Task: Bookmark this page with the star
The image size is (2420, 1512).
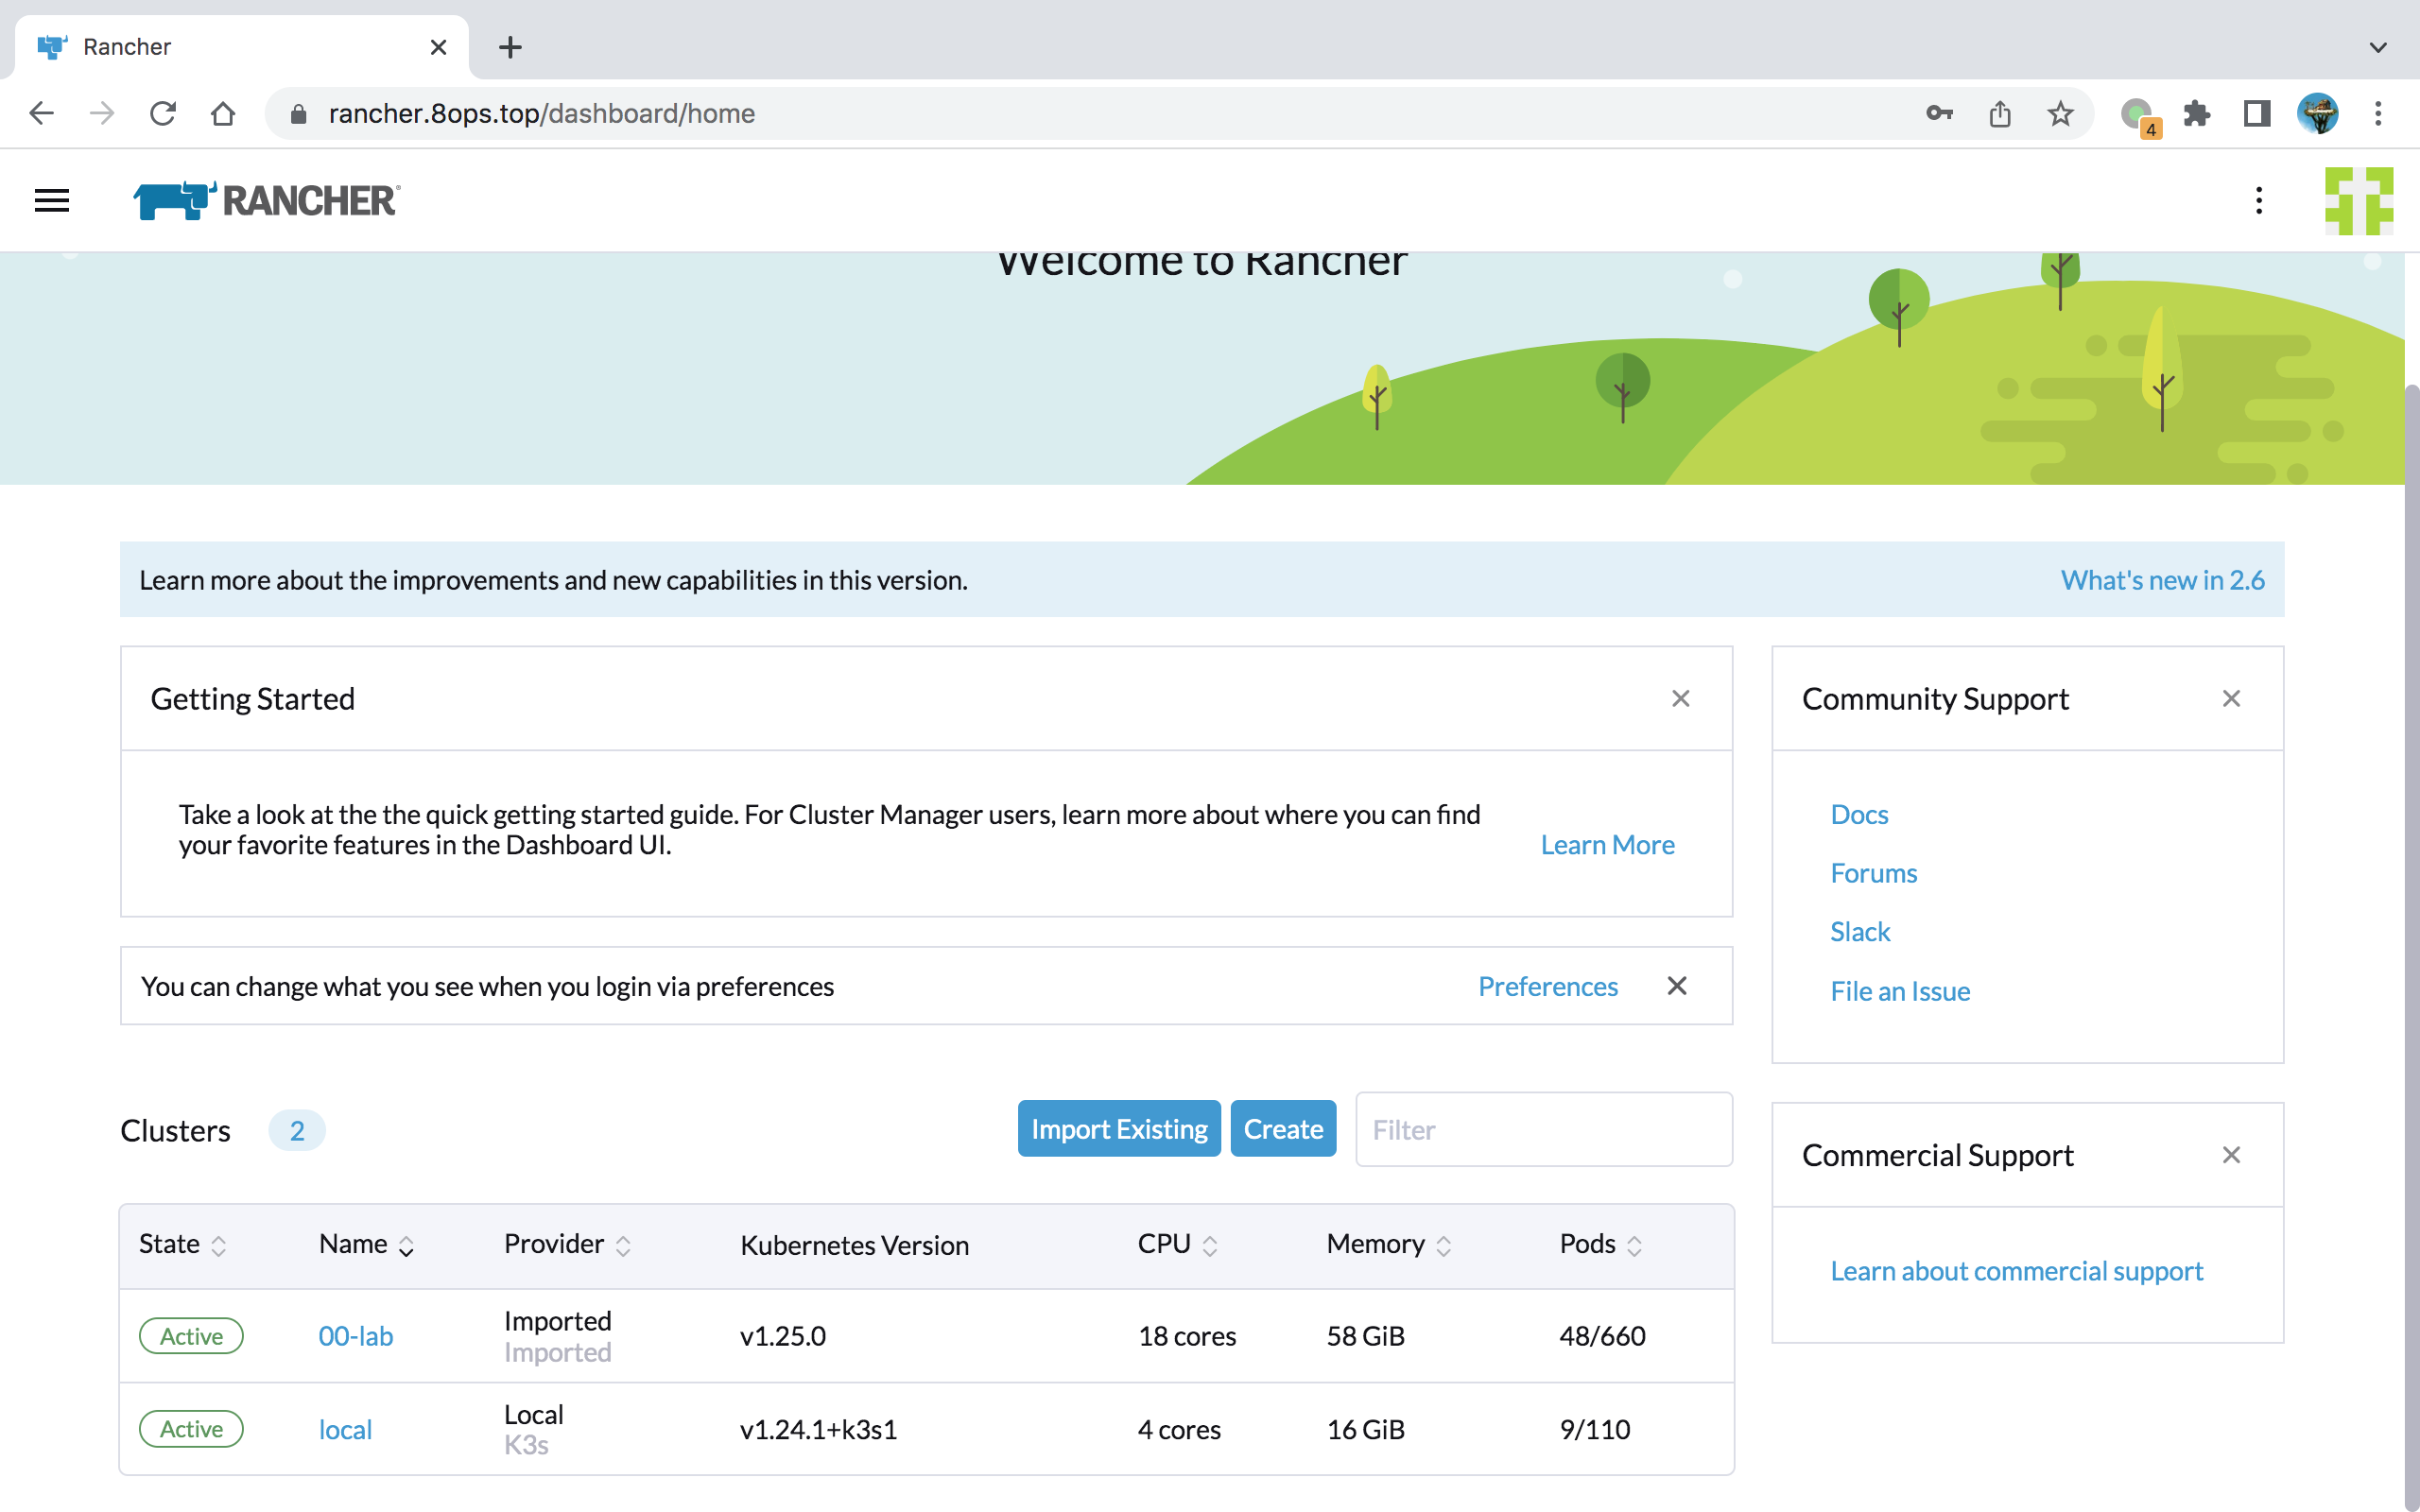Action: point(2060,113)
